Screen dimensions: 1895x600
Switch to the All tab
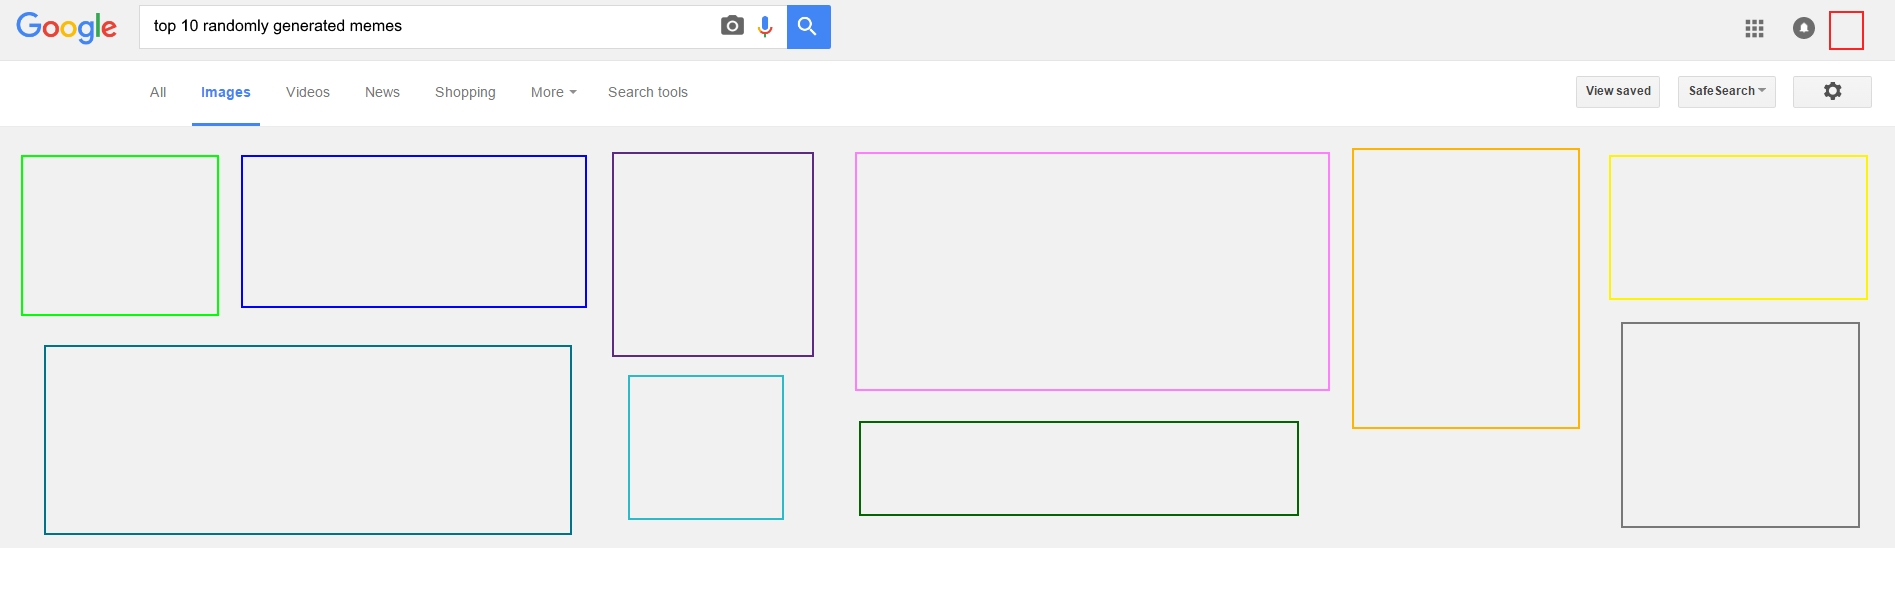(158, 92)
